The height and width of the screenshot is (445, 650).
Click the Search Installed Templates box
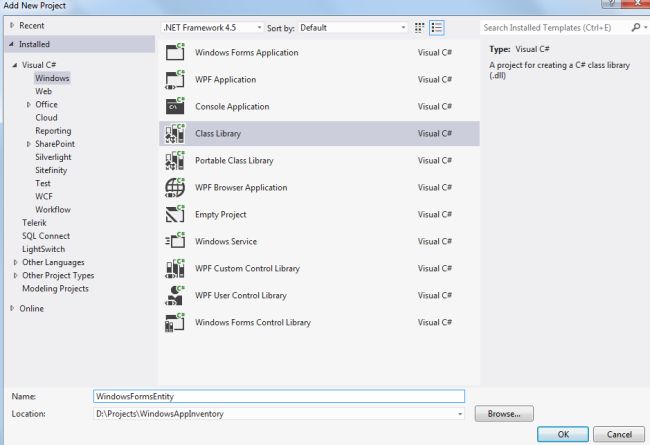[x=555, y=28]
